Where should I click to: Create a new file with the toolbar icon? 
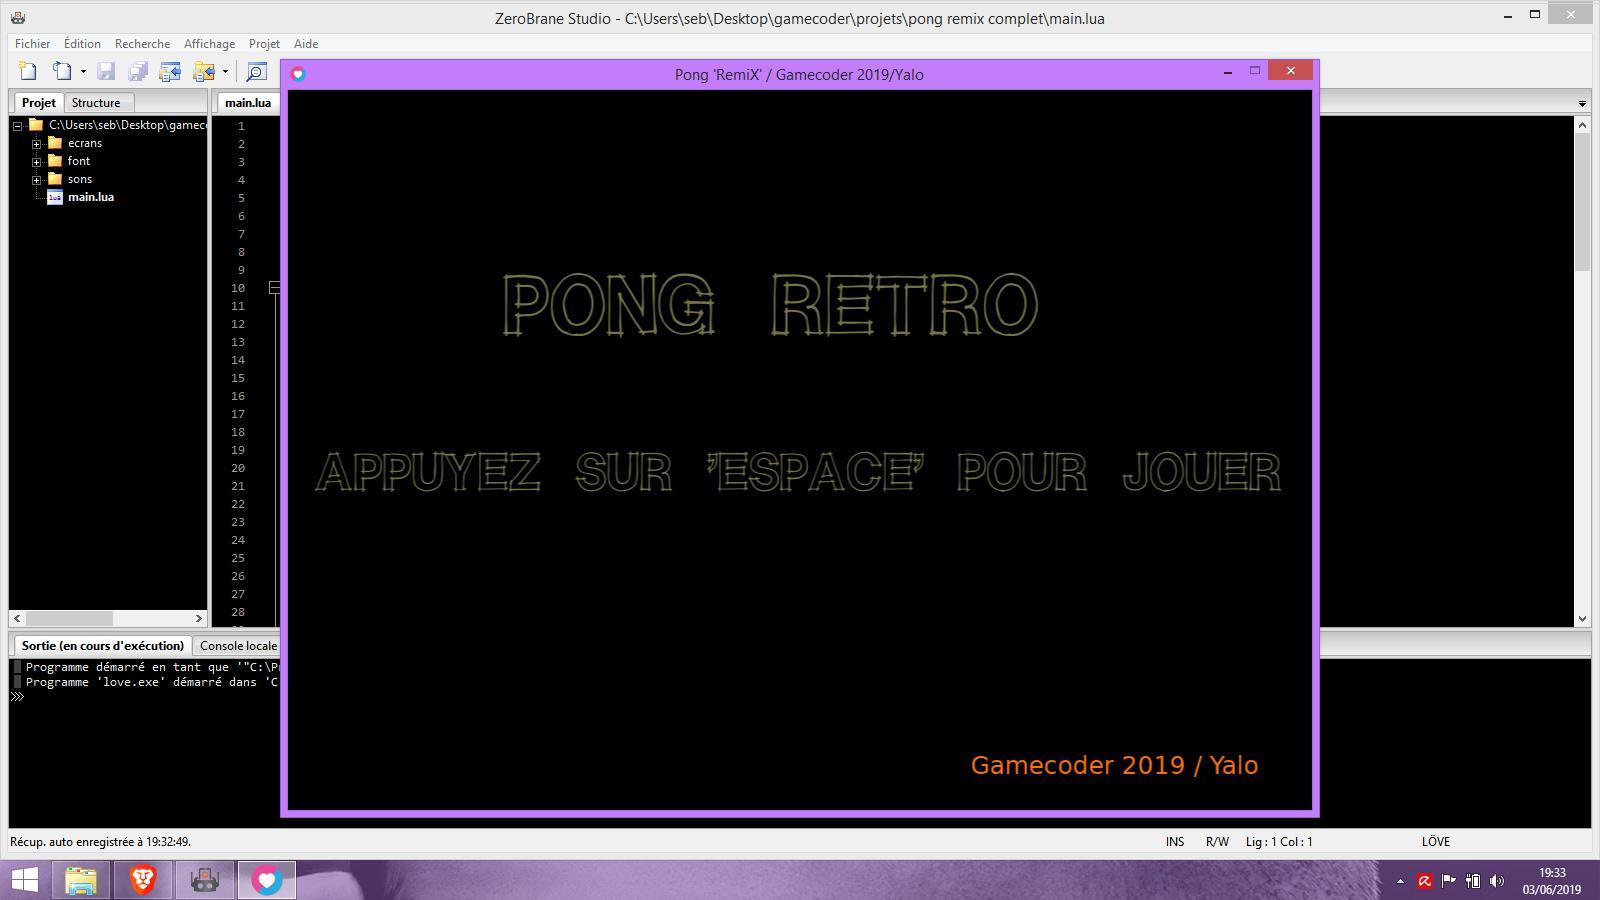pyautogui.click(x=28, y=71)
